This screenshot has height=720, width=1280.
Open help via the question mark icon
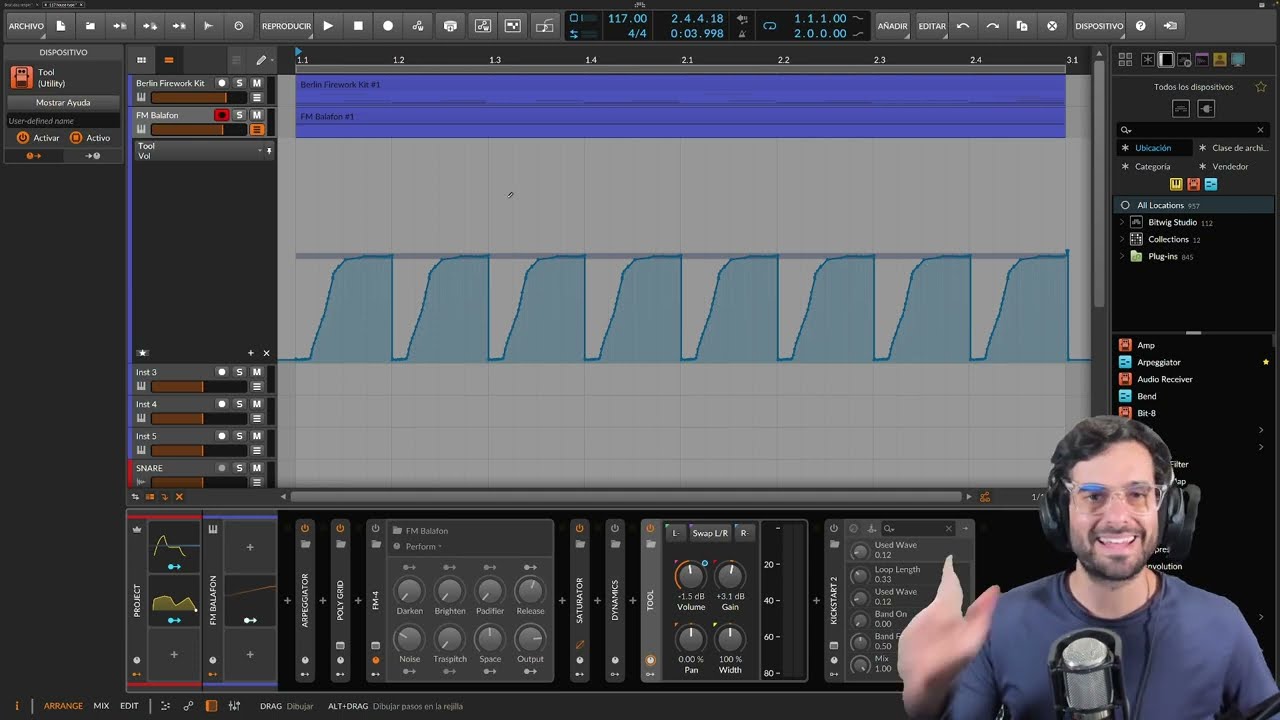(x=1141, y=26)
